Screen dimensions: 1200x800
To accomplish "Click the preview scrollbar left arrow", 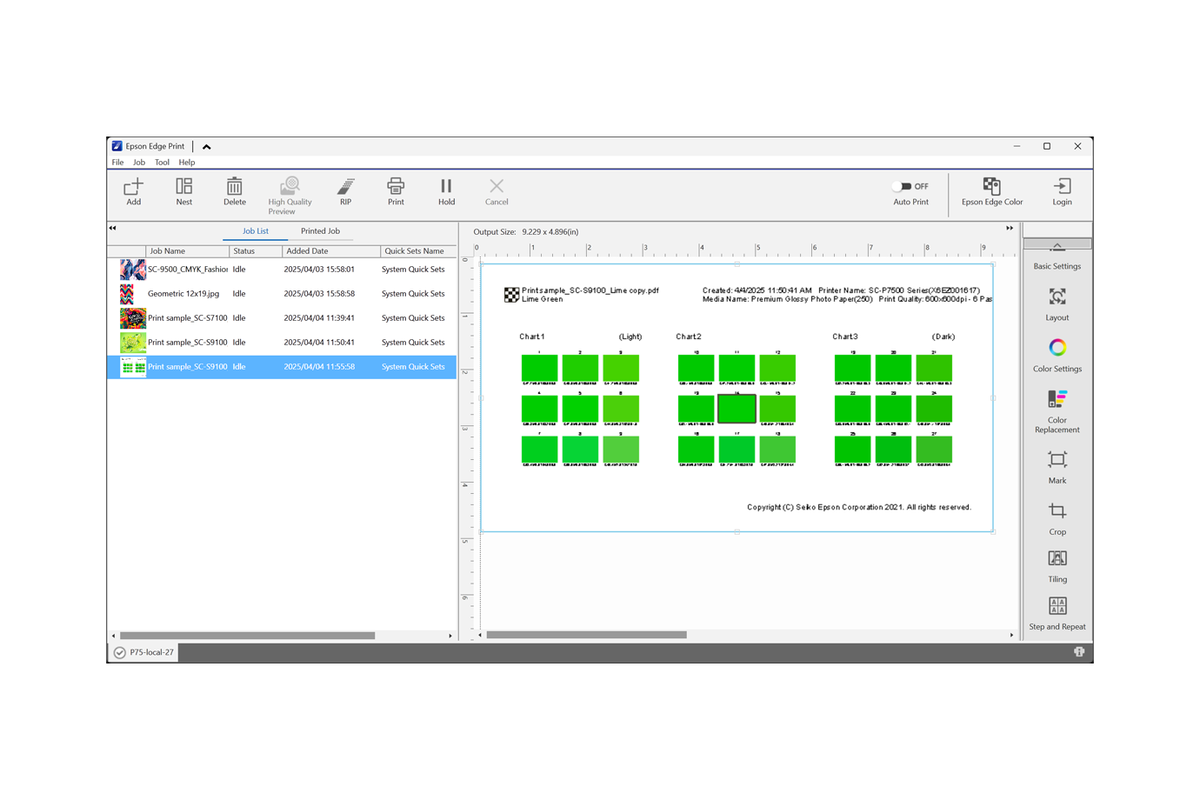I will [x=480, y=635].
